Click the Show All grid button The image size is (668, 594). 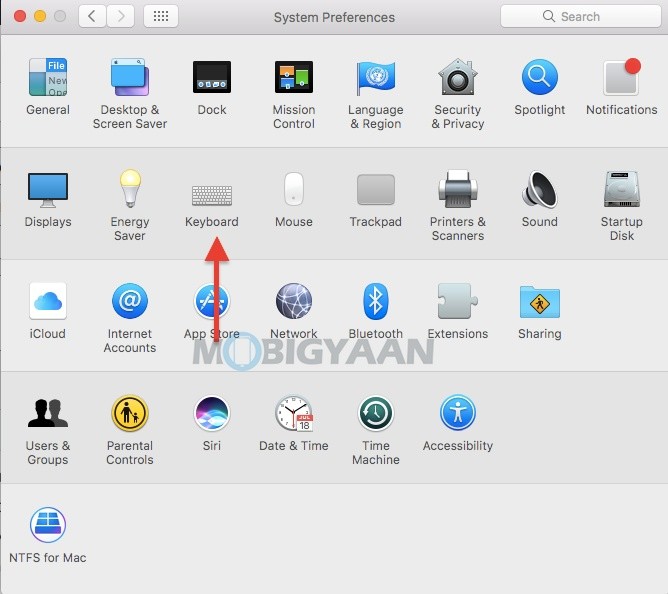point(161,16)
